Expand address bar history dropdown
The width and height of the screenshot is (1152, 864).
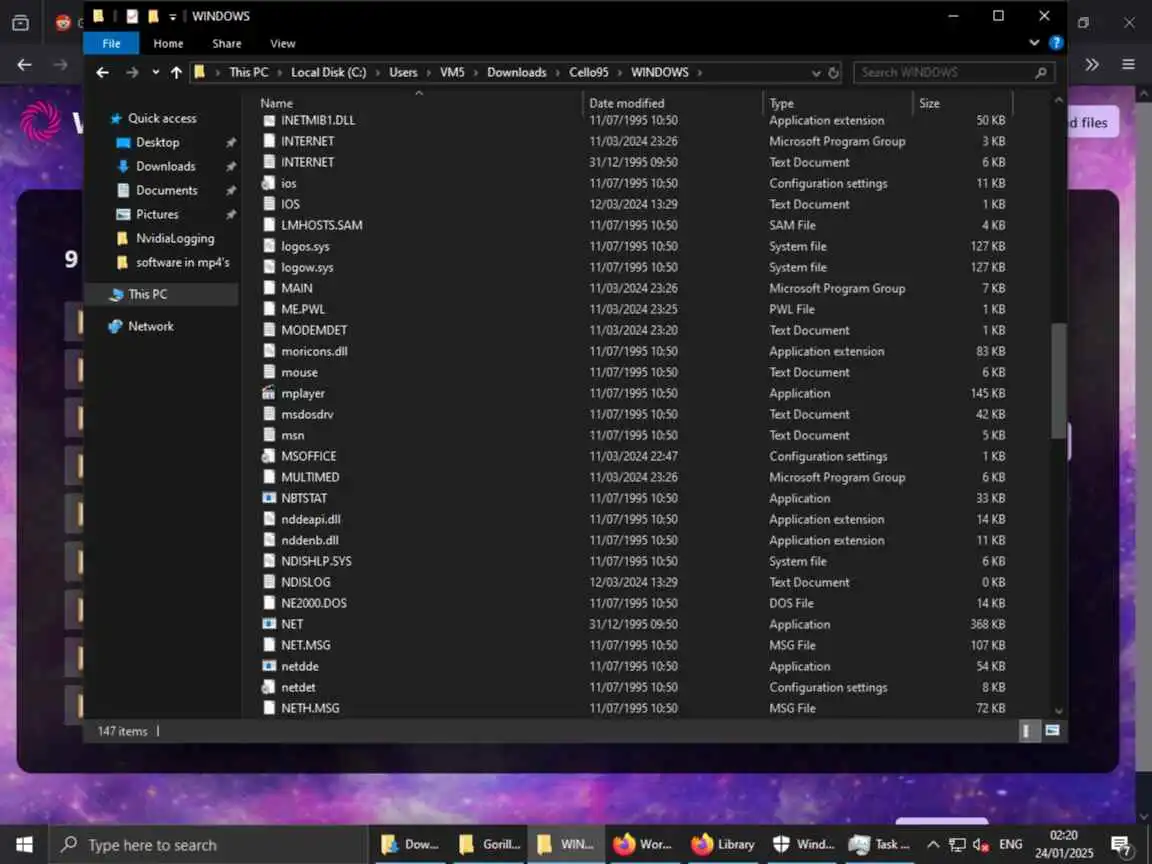coord(816,73)
